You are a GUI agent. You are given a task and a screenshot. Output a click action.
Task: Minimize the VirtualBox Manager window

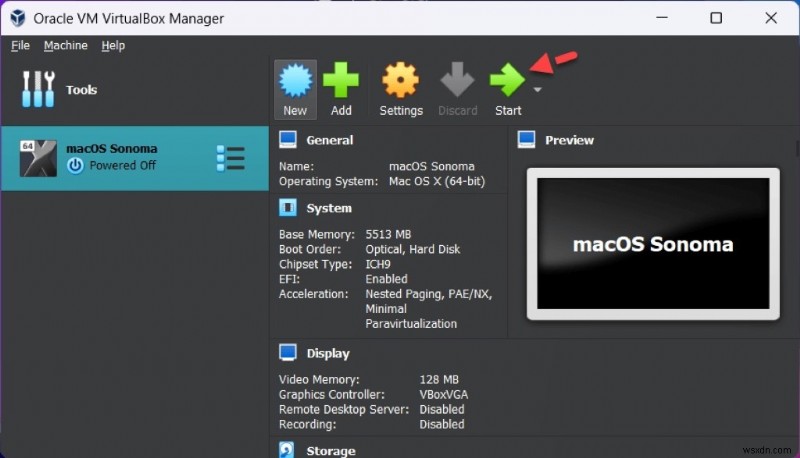662,18
